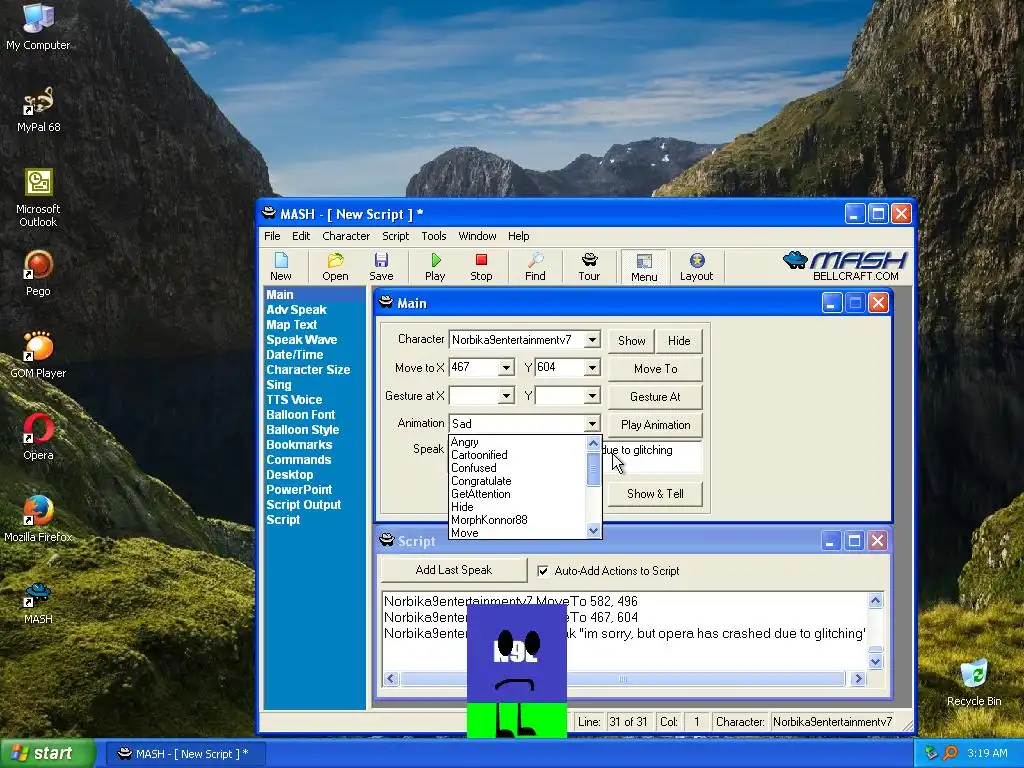Select TTS Voice in side panel

coord(294,400)
